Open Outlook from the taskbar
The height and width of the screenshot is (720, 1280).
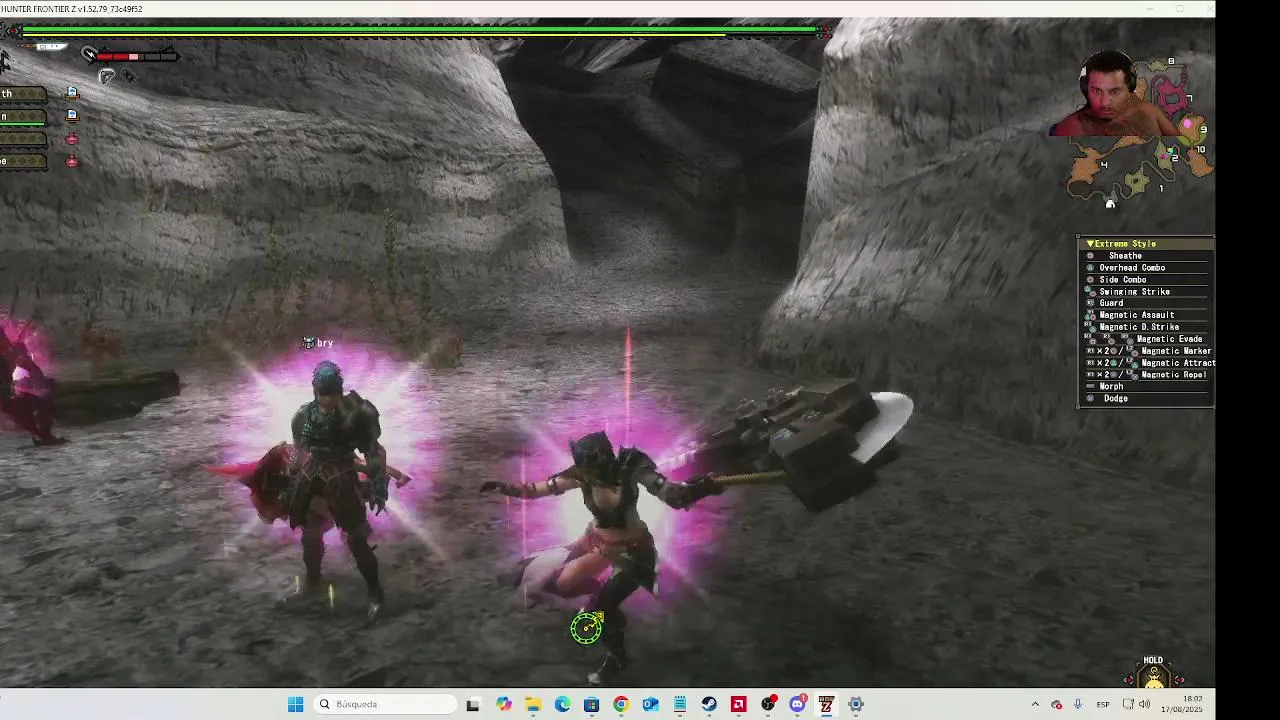coord(650,704)
